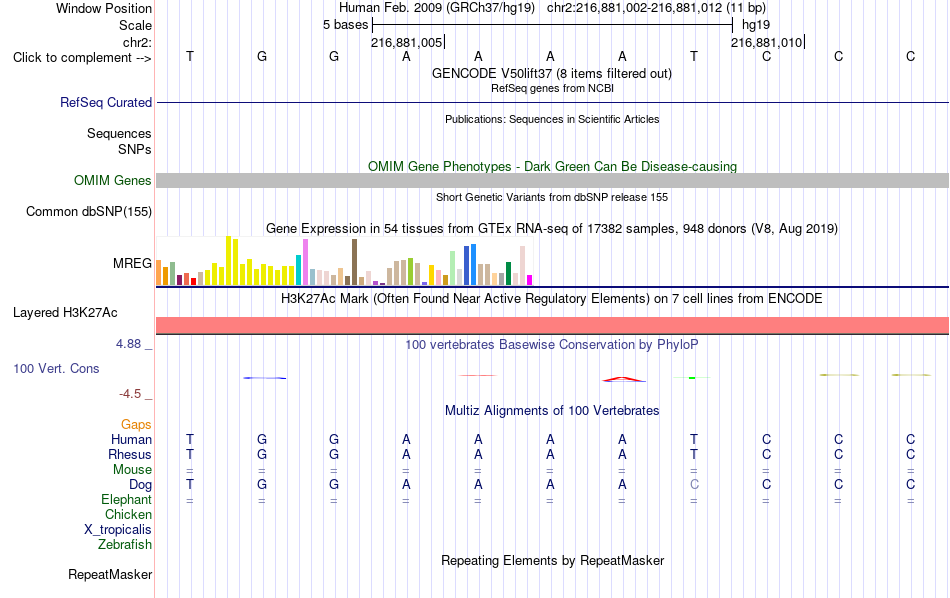Click the -4.5 PhyloP lower scale value
Viewport: 950px width, 598px height.
(x=130, y=394)
